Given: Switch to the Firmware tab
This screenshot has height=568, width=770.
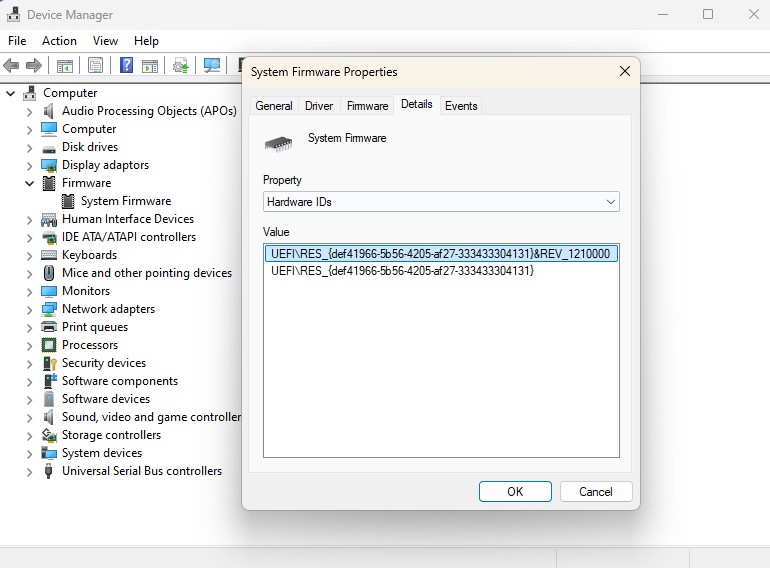Looking at the screenshot, I should (x=367, y=106).
